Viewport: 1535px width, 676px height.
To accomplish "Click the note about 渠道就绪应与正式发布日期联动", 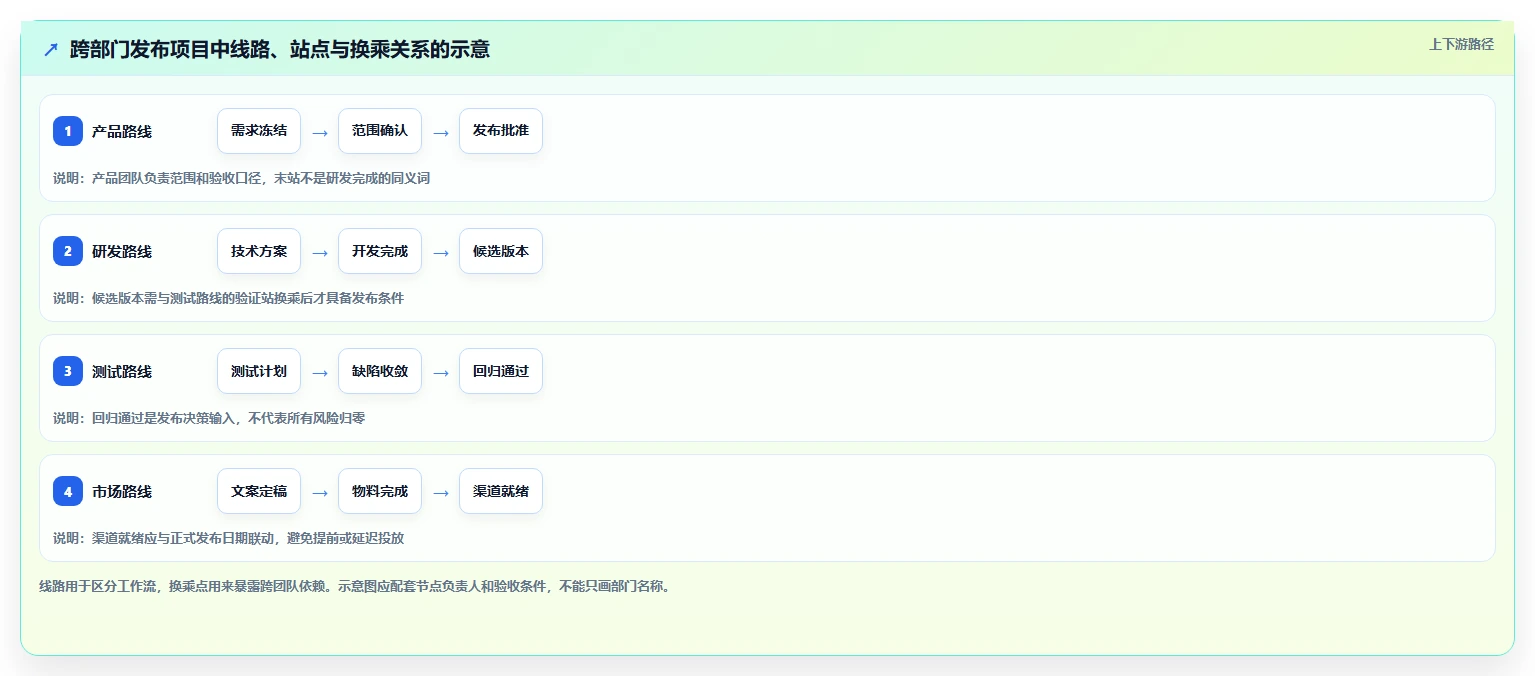I will tap(228, 538).
